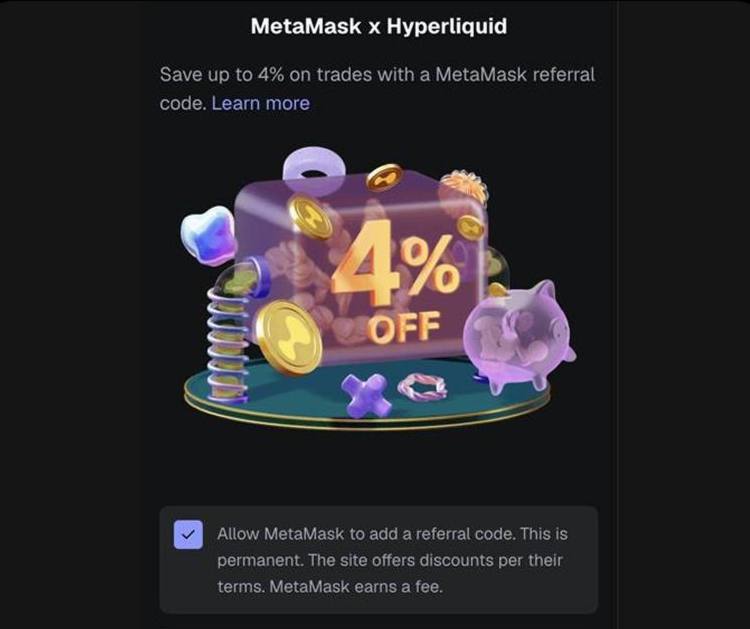This screenshot has height=629, width=750.
Task: Click the twisted pink ring on platform
Action: coord(422,386)
